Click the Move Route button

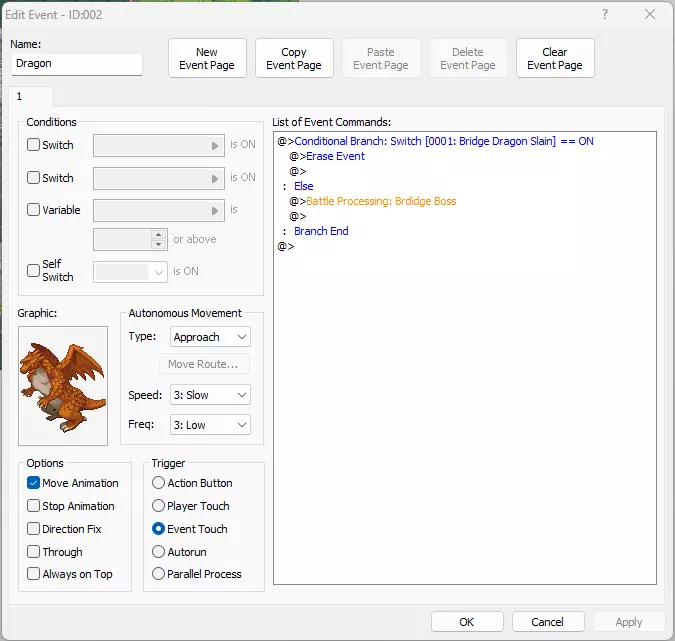pos(204,364)
